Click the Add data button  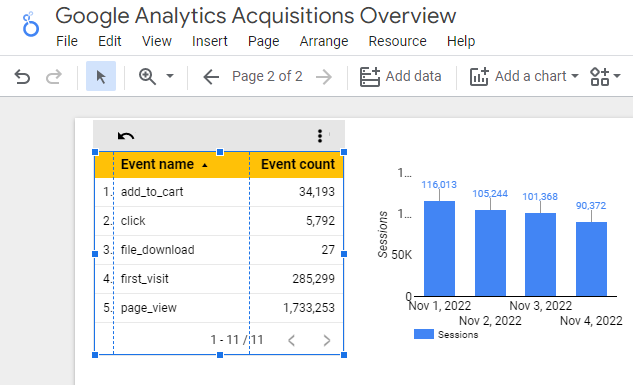tap(400, 76)
